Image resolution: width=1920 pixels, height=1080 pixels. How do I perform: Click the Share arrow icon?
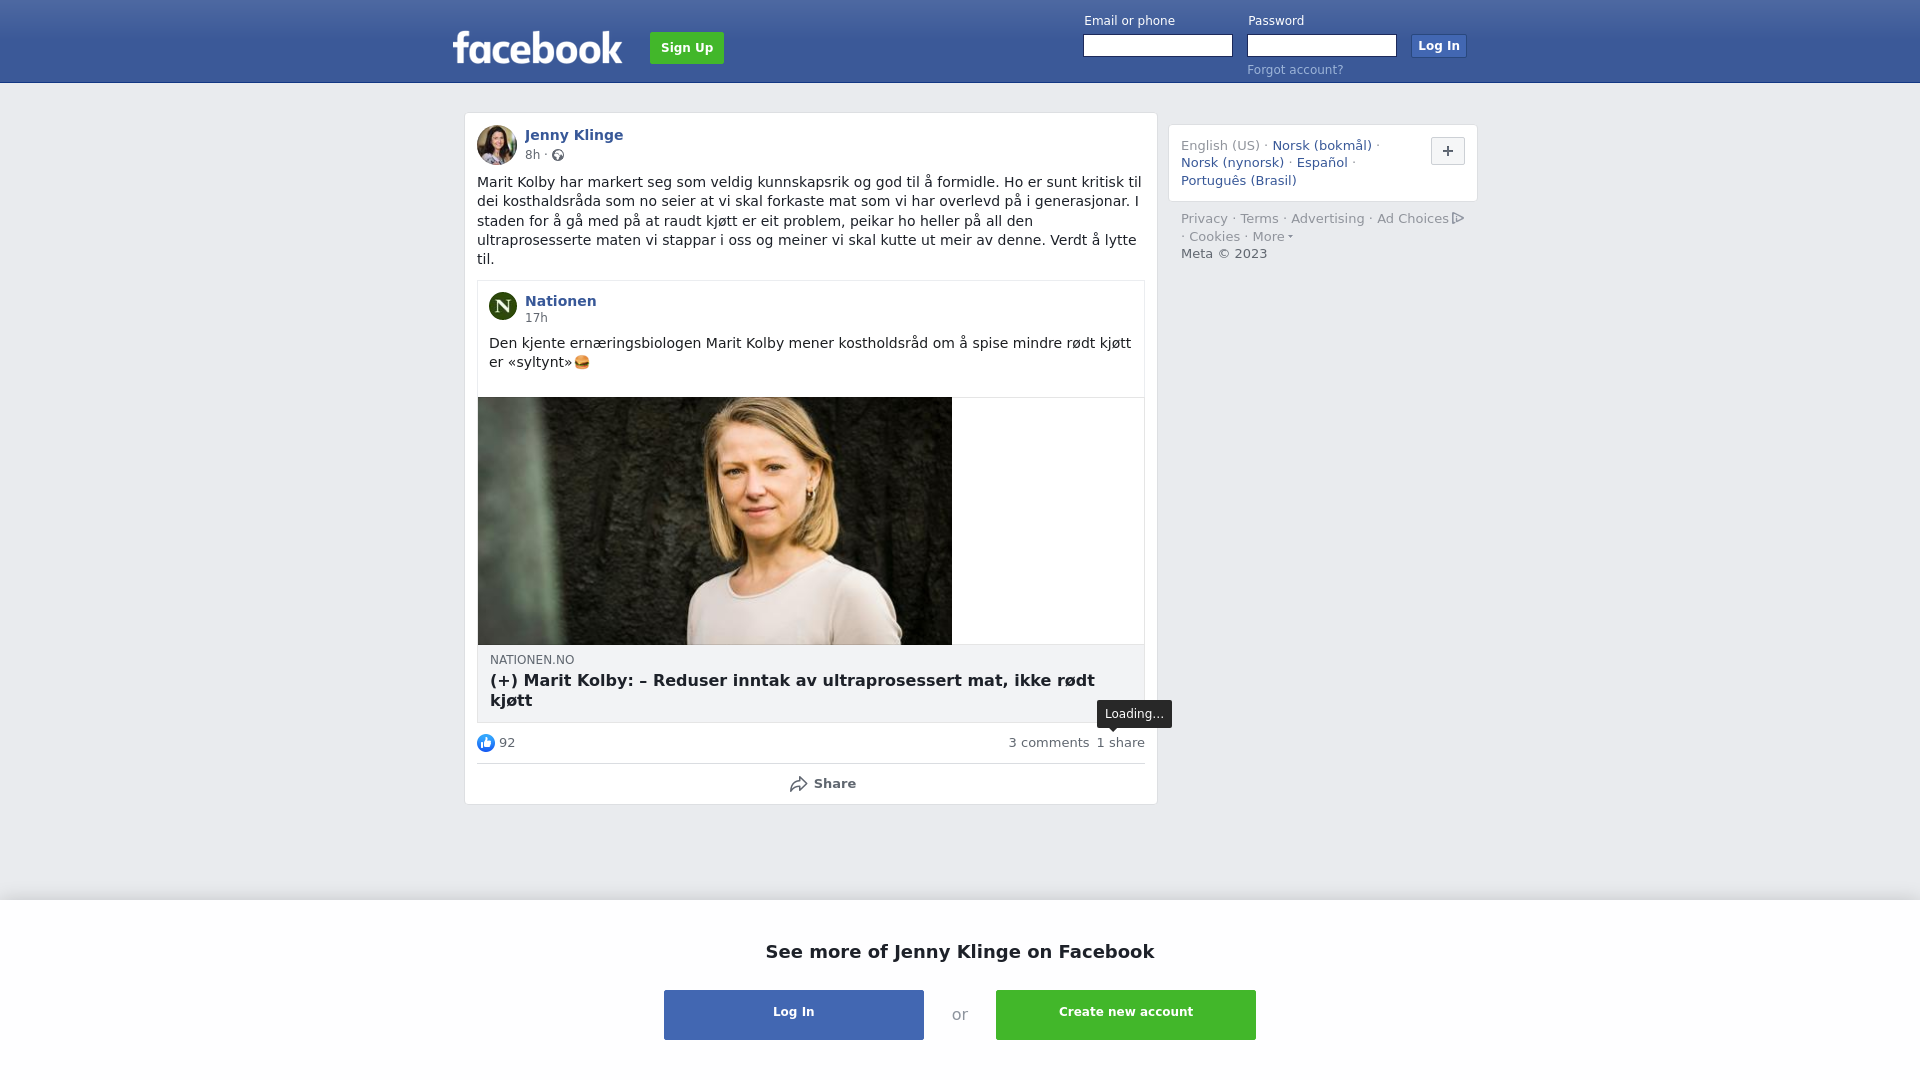point(799,784)
